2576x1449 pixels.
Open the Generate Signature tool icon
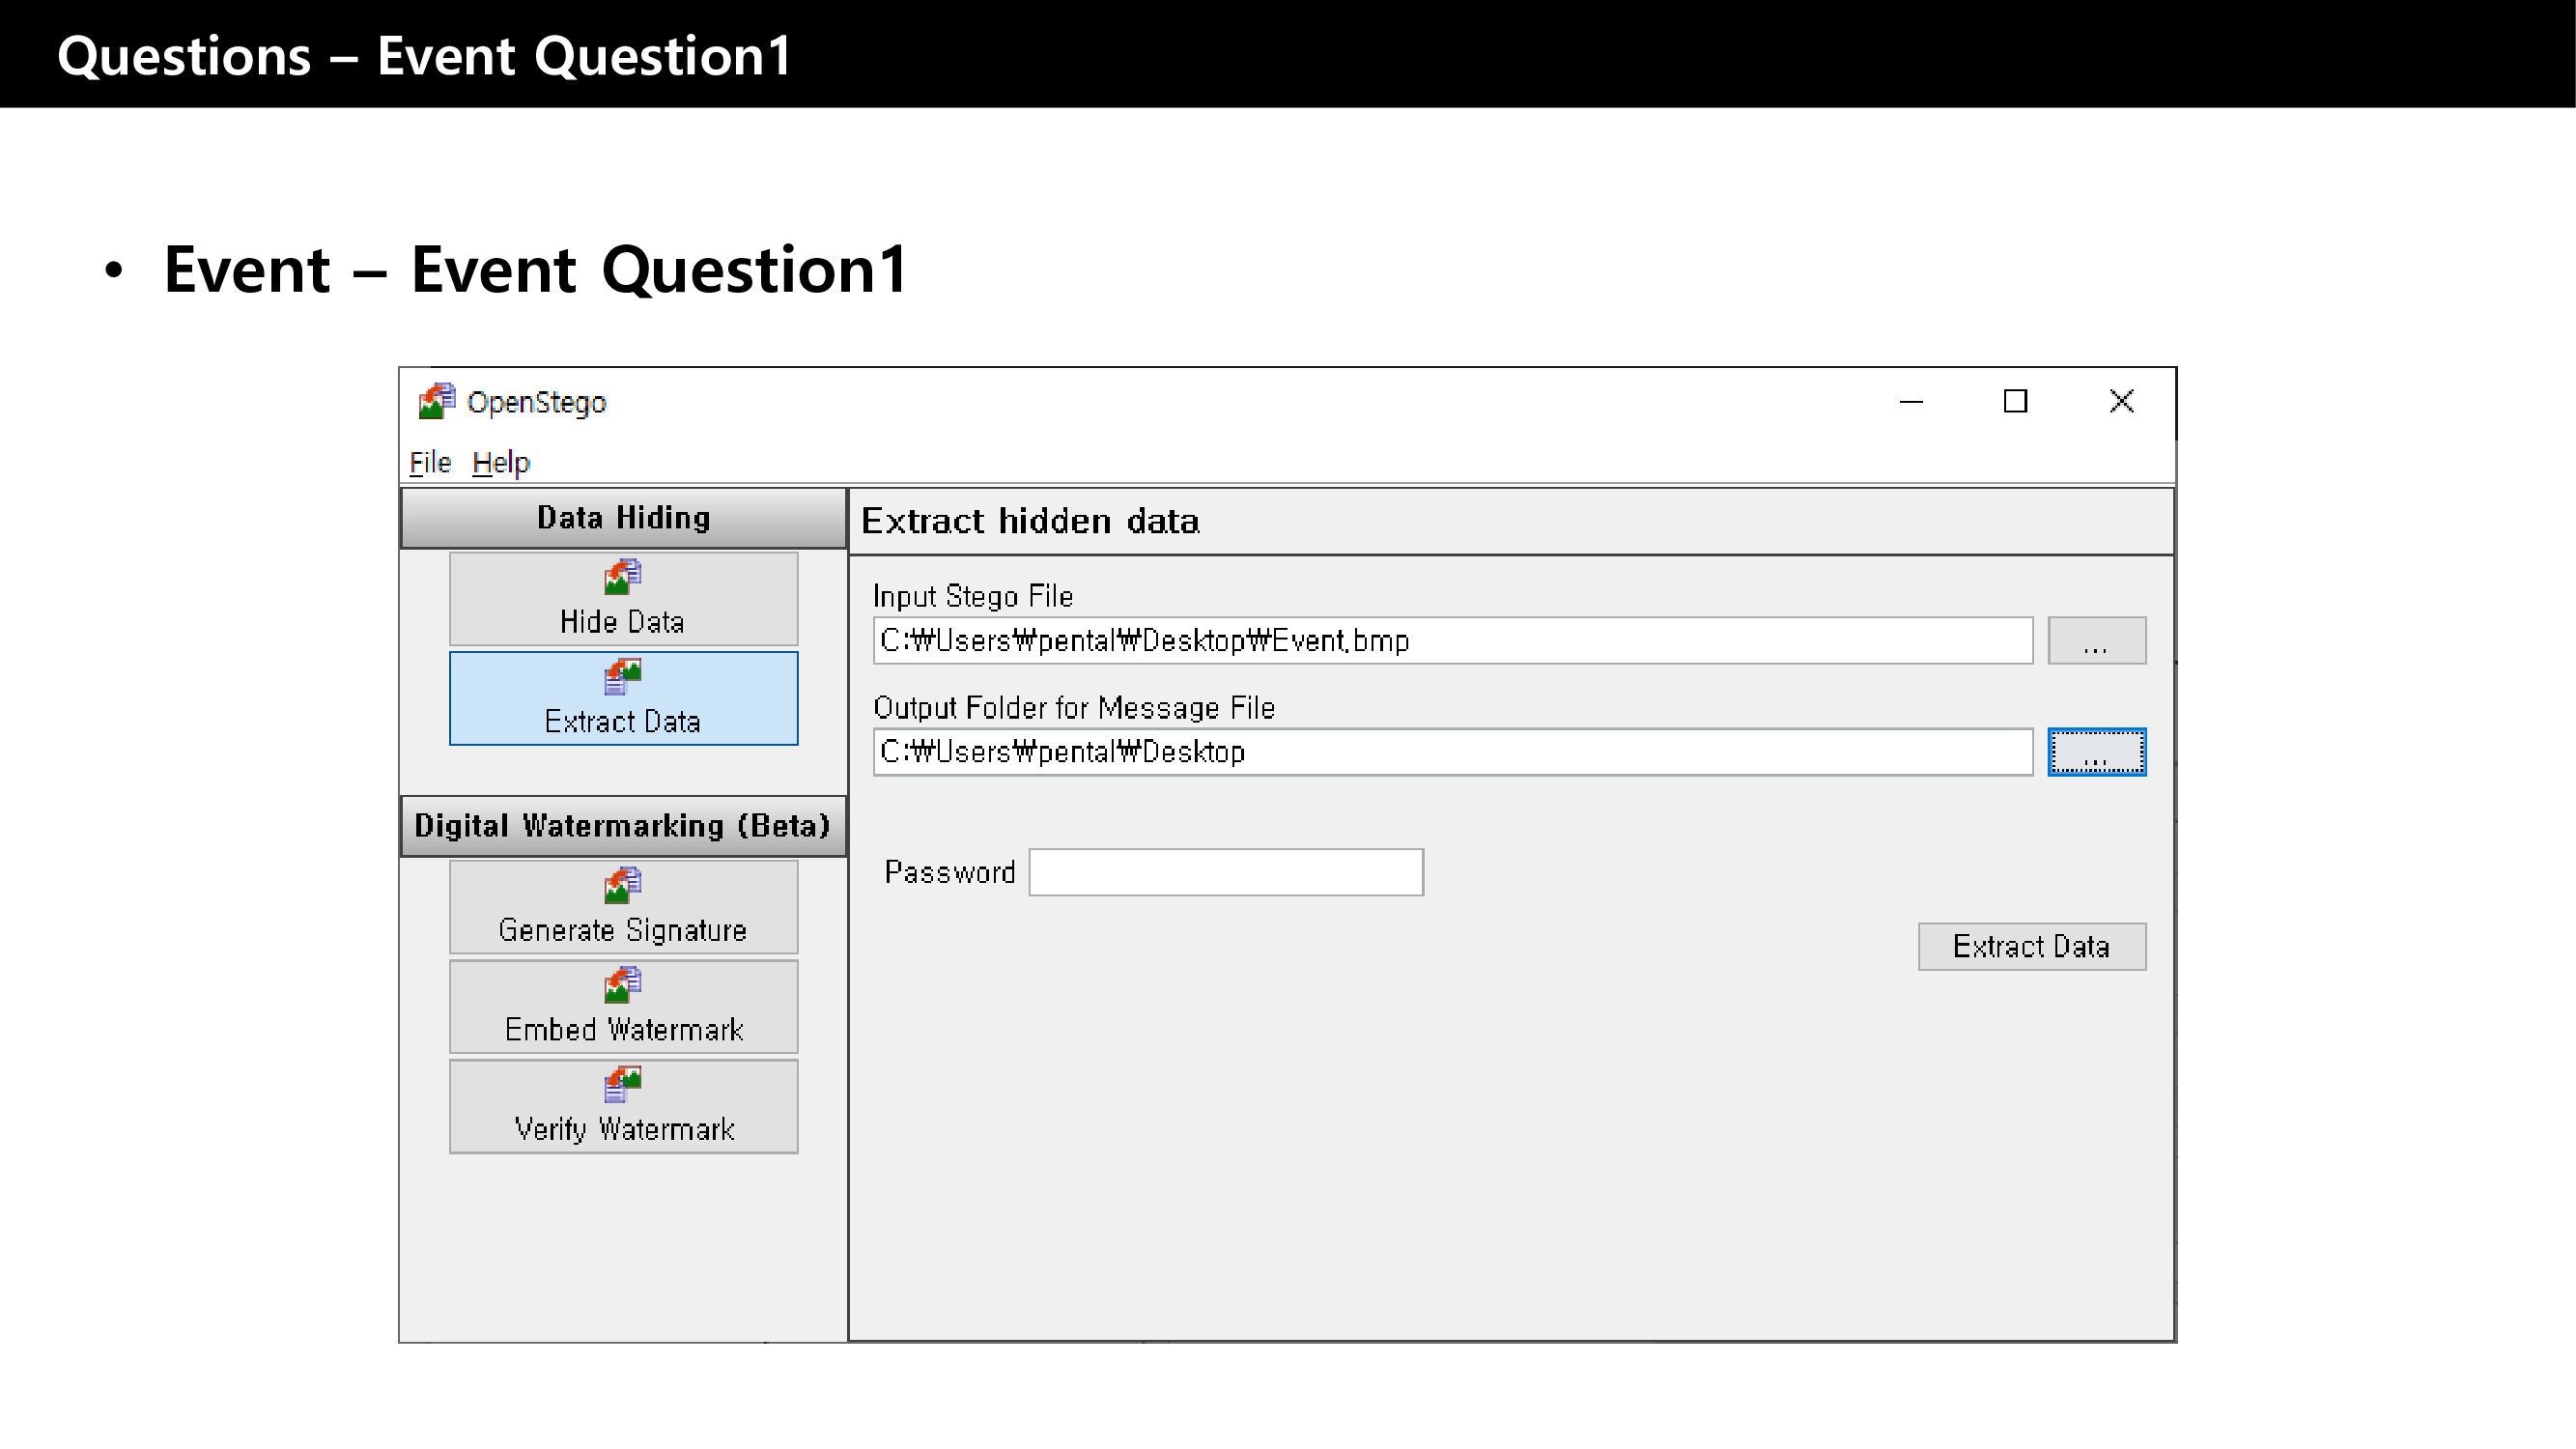[x=622, y=886]
